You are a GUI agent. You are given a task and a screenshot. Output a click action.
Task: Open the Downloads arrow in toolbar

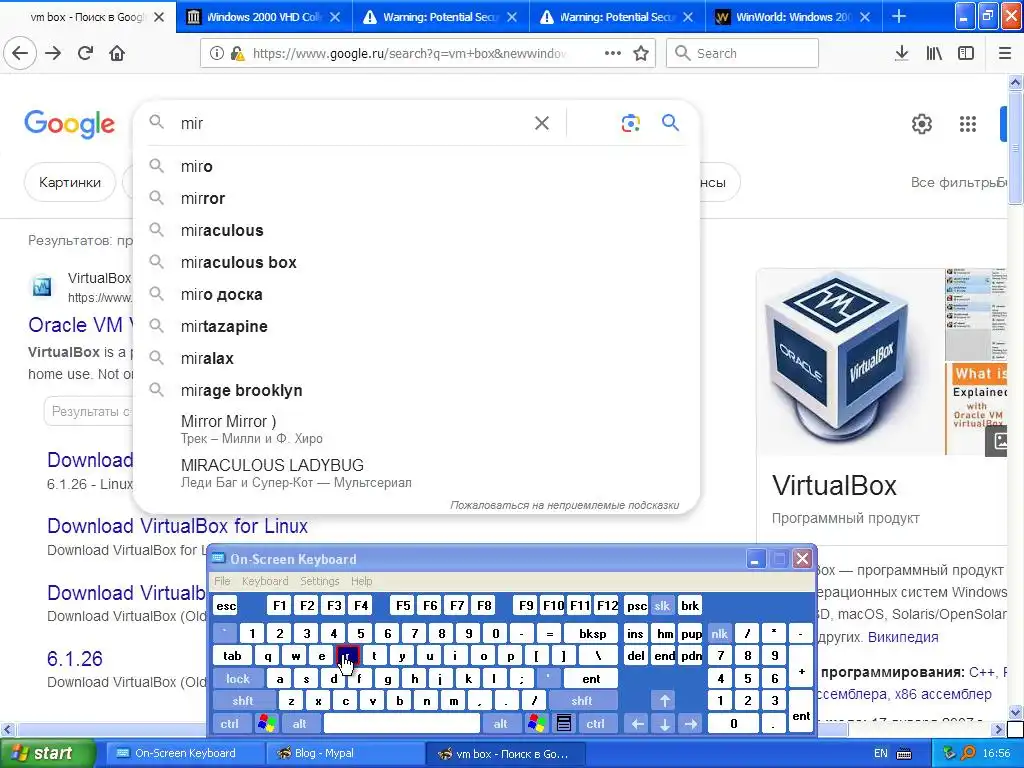901,53
